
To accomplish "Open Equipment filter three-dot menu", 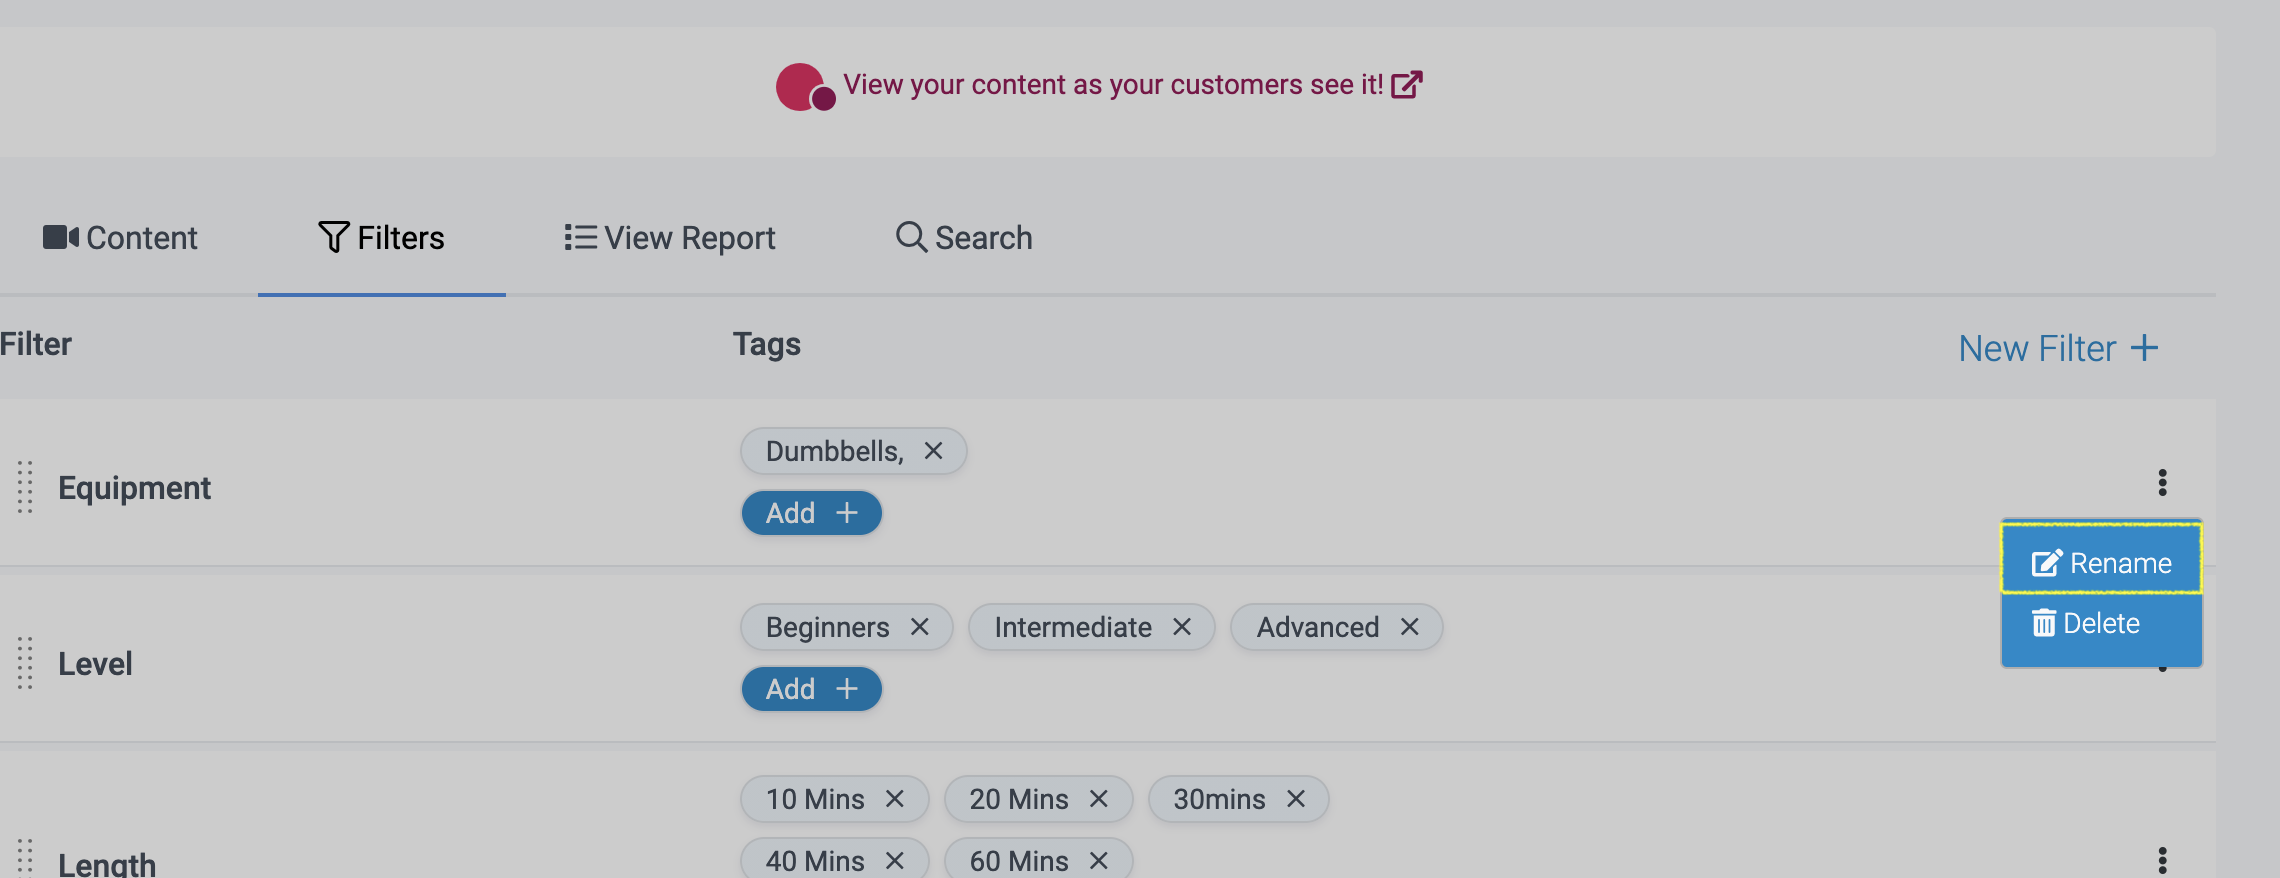I will (2162, 483).
